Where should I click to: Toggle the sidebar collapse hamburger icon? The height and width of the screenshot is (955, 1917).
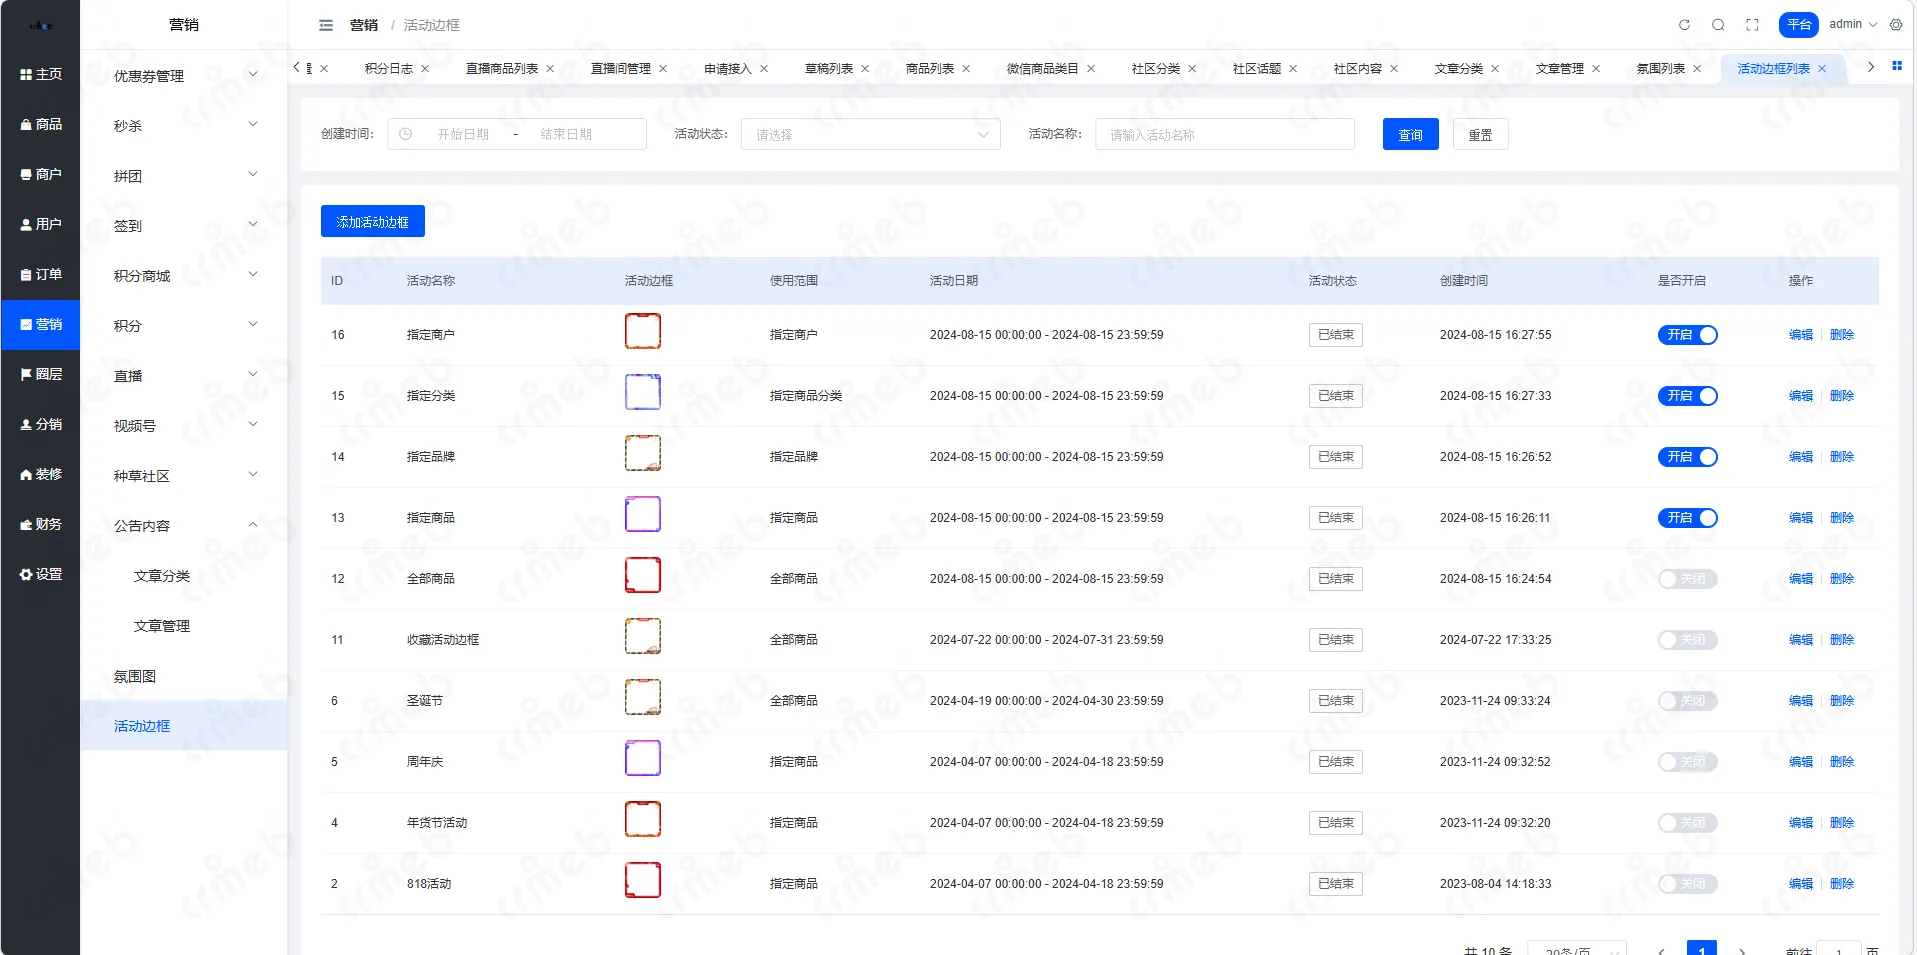click(325, 25)
